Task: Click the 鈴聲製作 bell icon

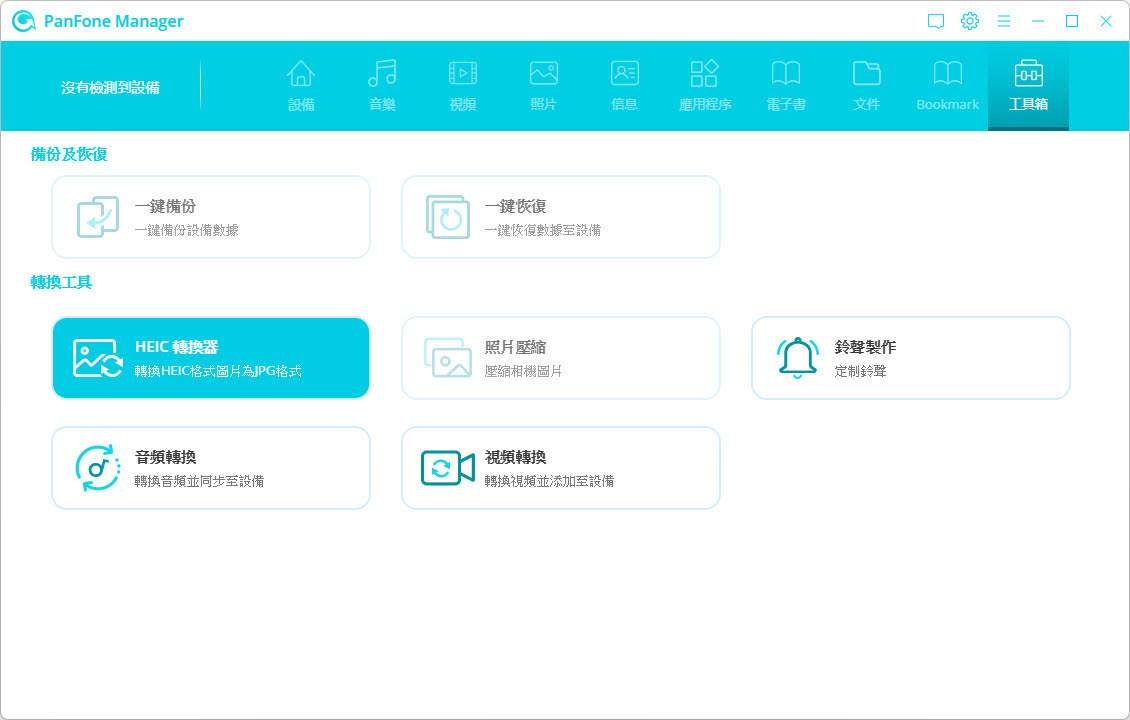Action: 797,358
